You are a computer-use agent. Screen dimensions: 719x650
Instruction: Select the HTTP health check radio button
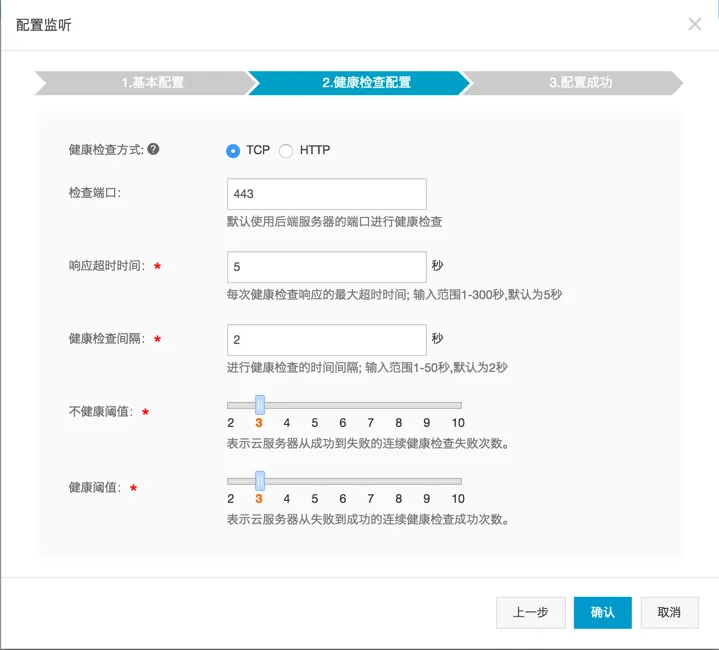[x=286, y=151]
